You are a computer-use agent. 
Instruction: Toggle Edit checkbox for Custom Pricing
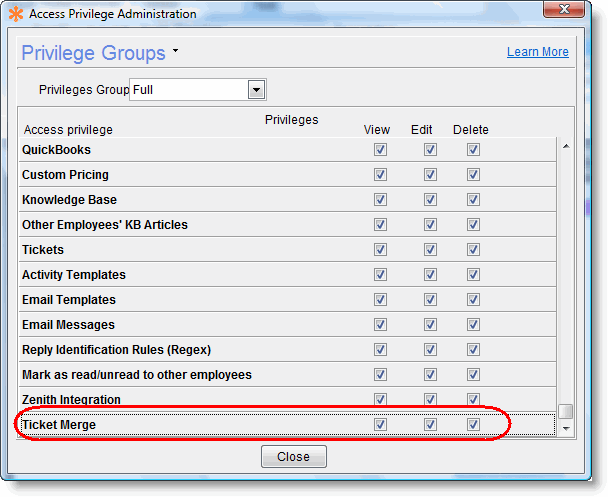pos(430,175)
